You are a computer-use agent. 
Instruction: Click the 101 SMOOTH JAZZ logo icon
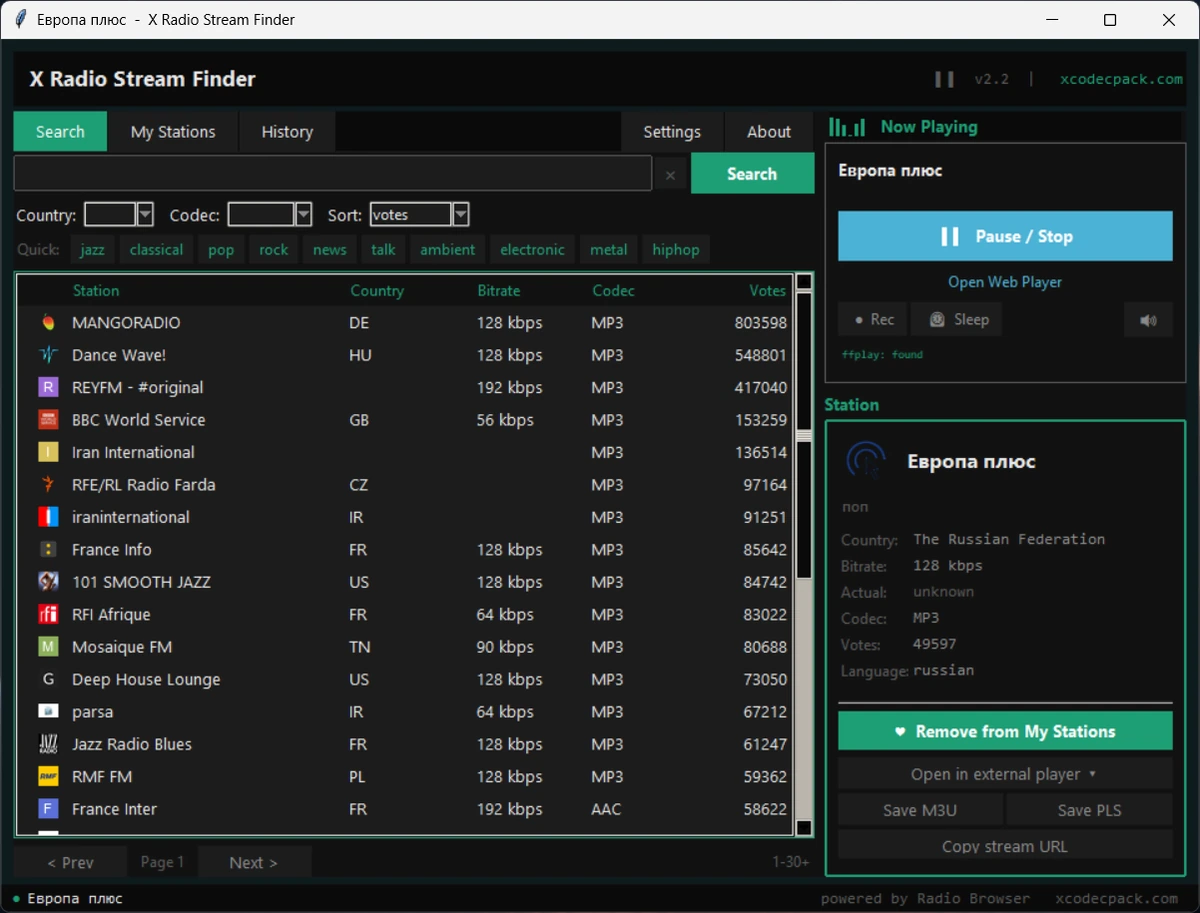pos(48,582)
